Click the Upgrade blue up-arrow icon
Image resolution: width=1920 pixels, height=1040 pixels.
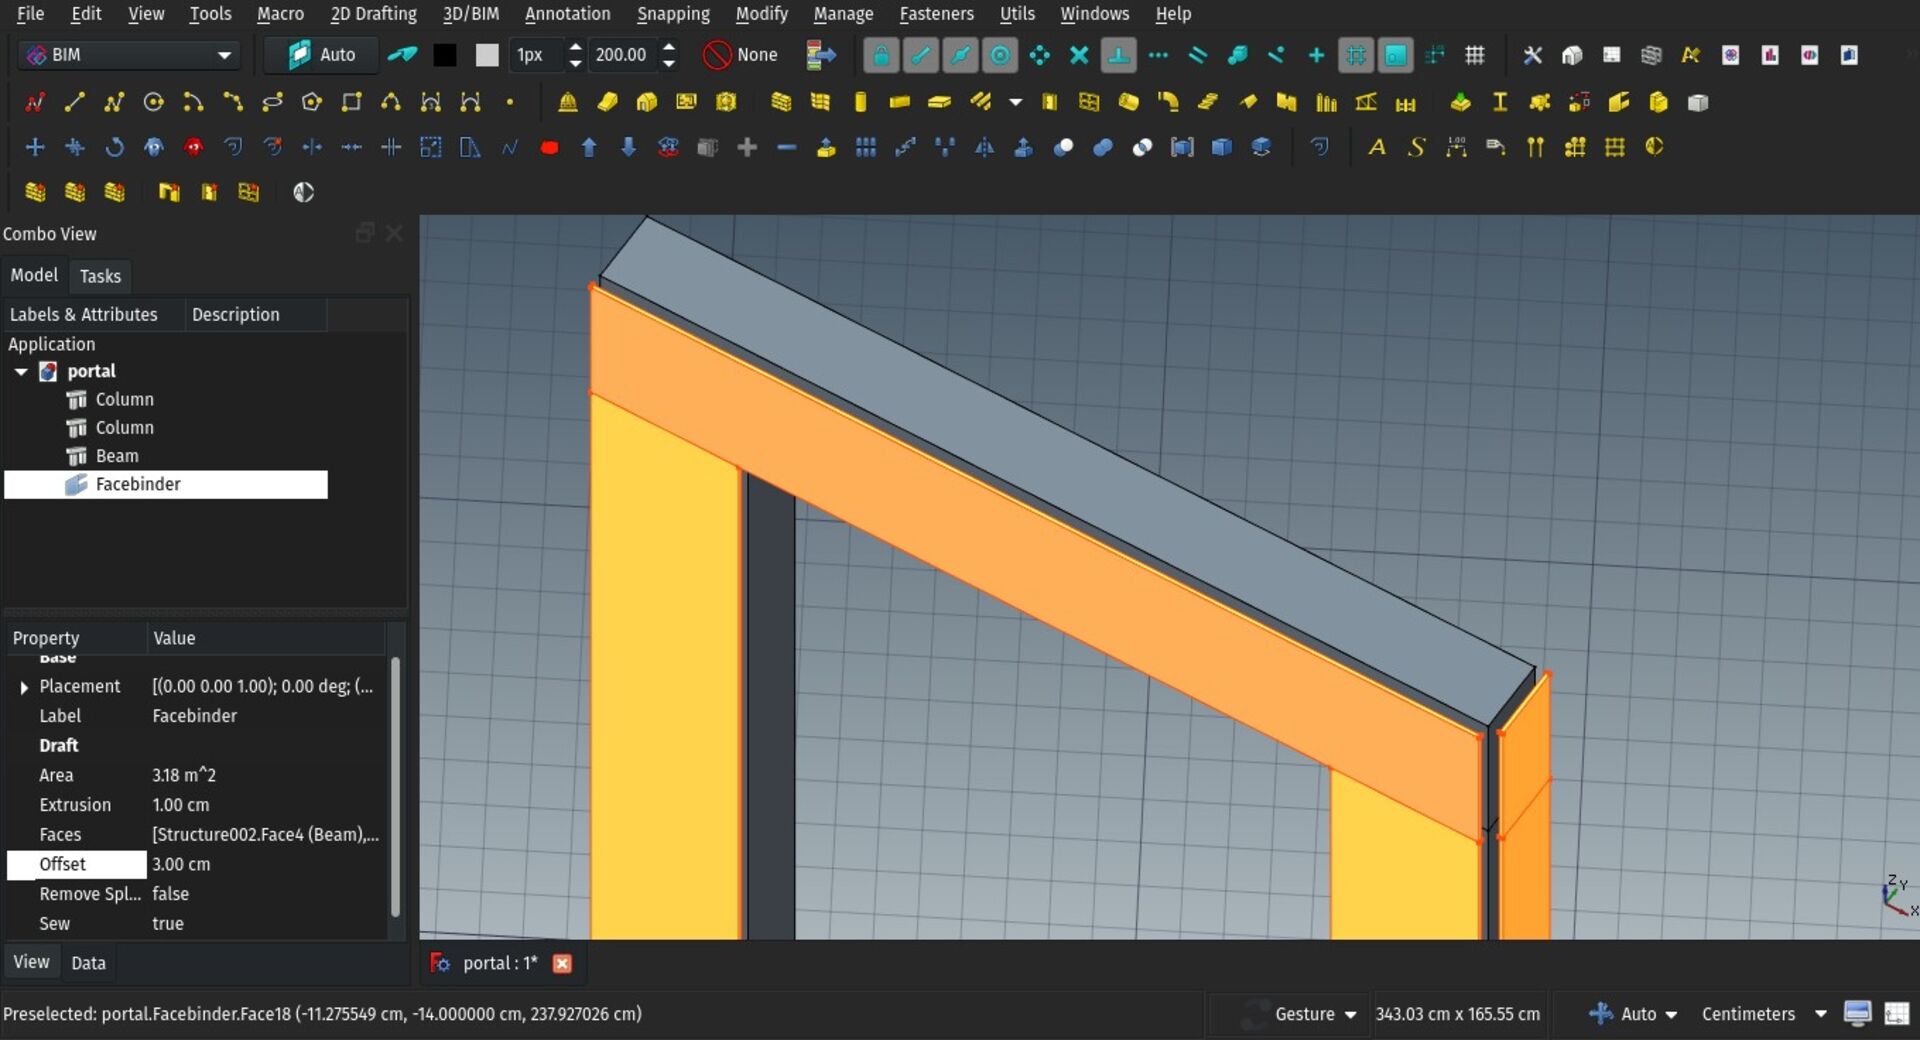tap(589, 148)
